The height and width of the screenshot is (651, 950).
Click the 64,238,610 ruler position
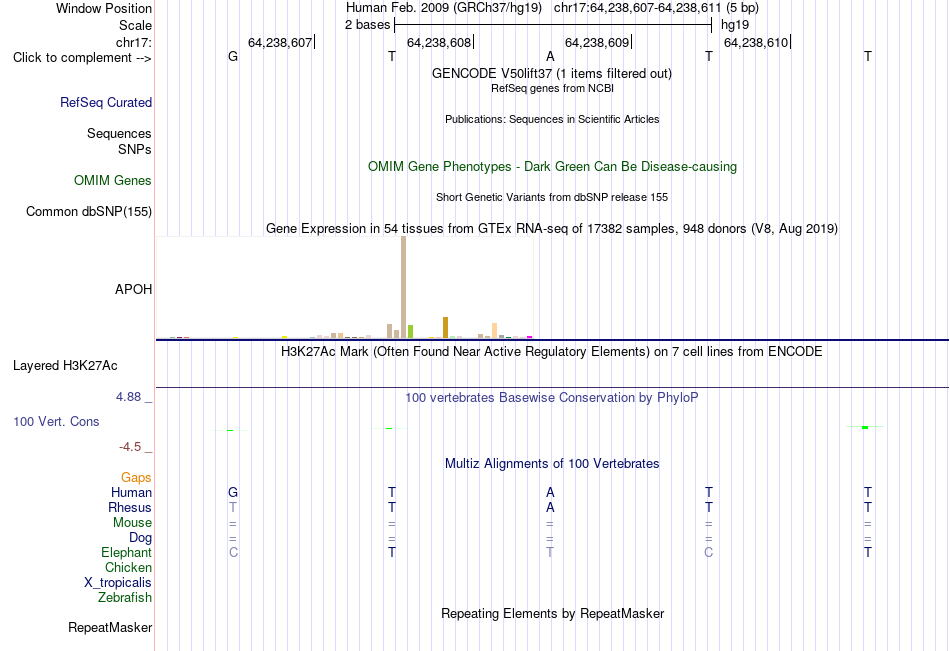coord(756,42)
